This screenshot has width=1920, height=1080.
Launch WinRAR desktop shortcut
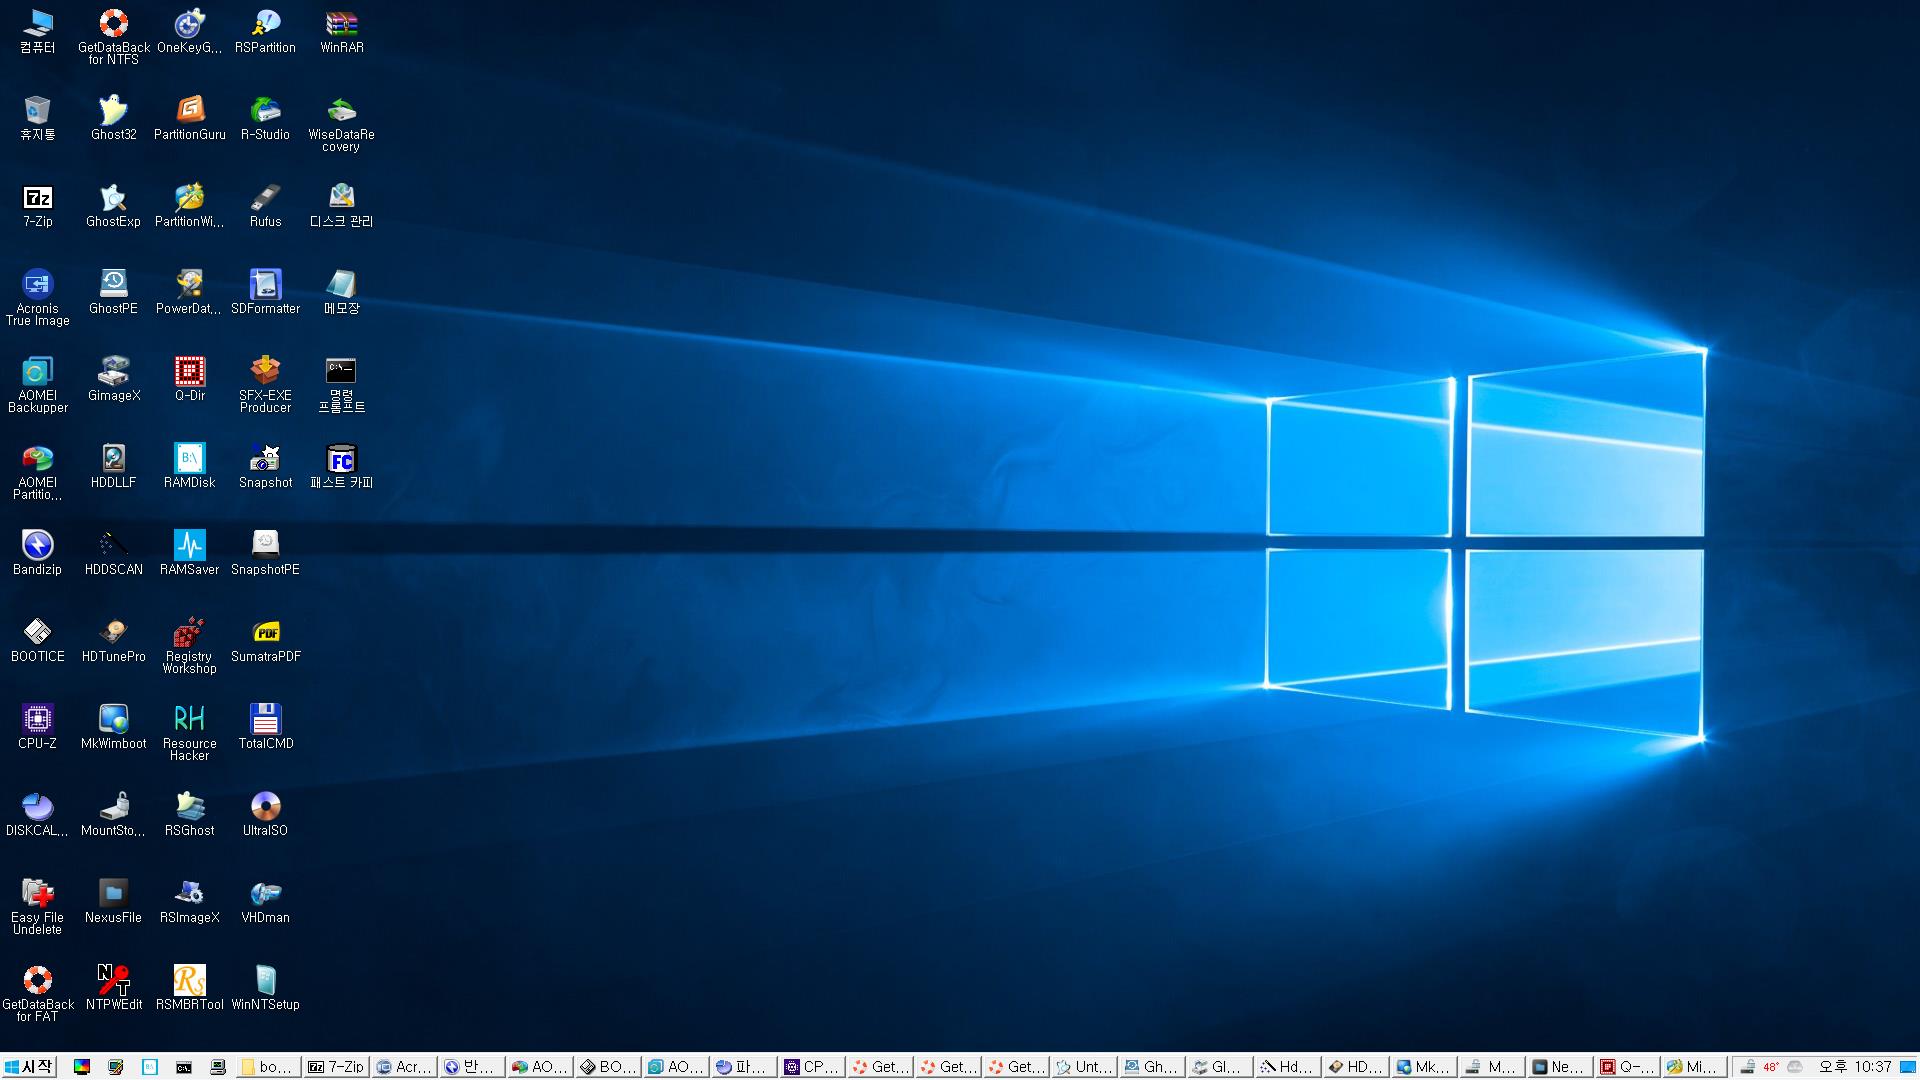click(342, 31)
